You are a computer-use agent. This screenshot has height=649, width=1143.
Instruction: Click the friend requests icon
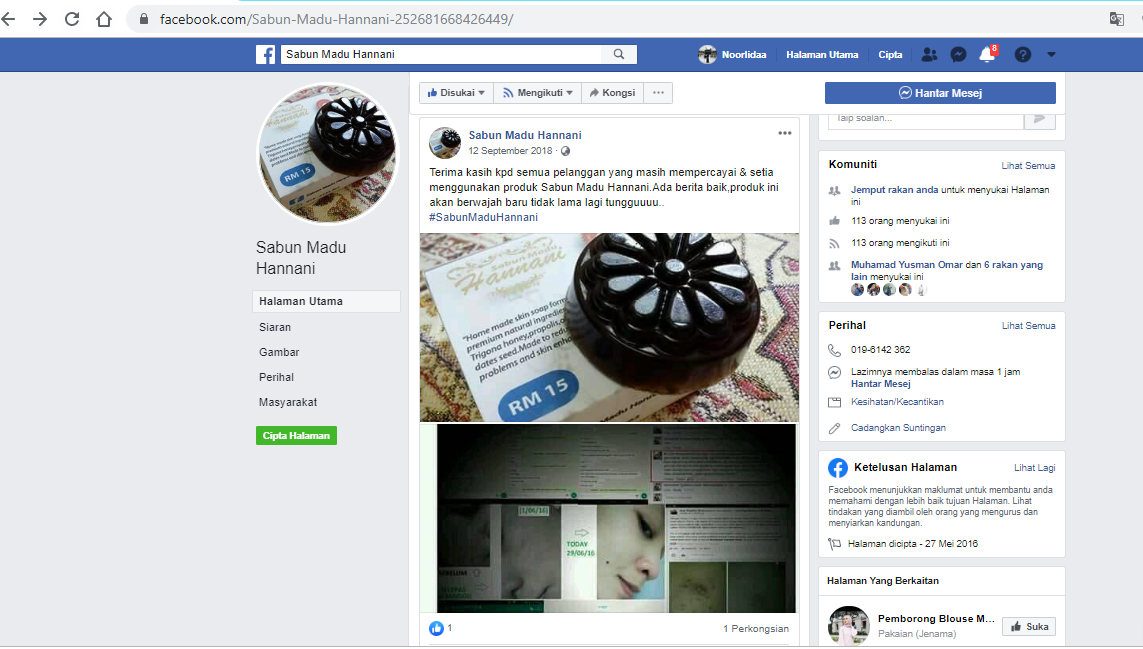[929, 54]
